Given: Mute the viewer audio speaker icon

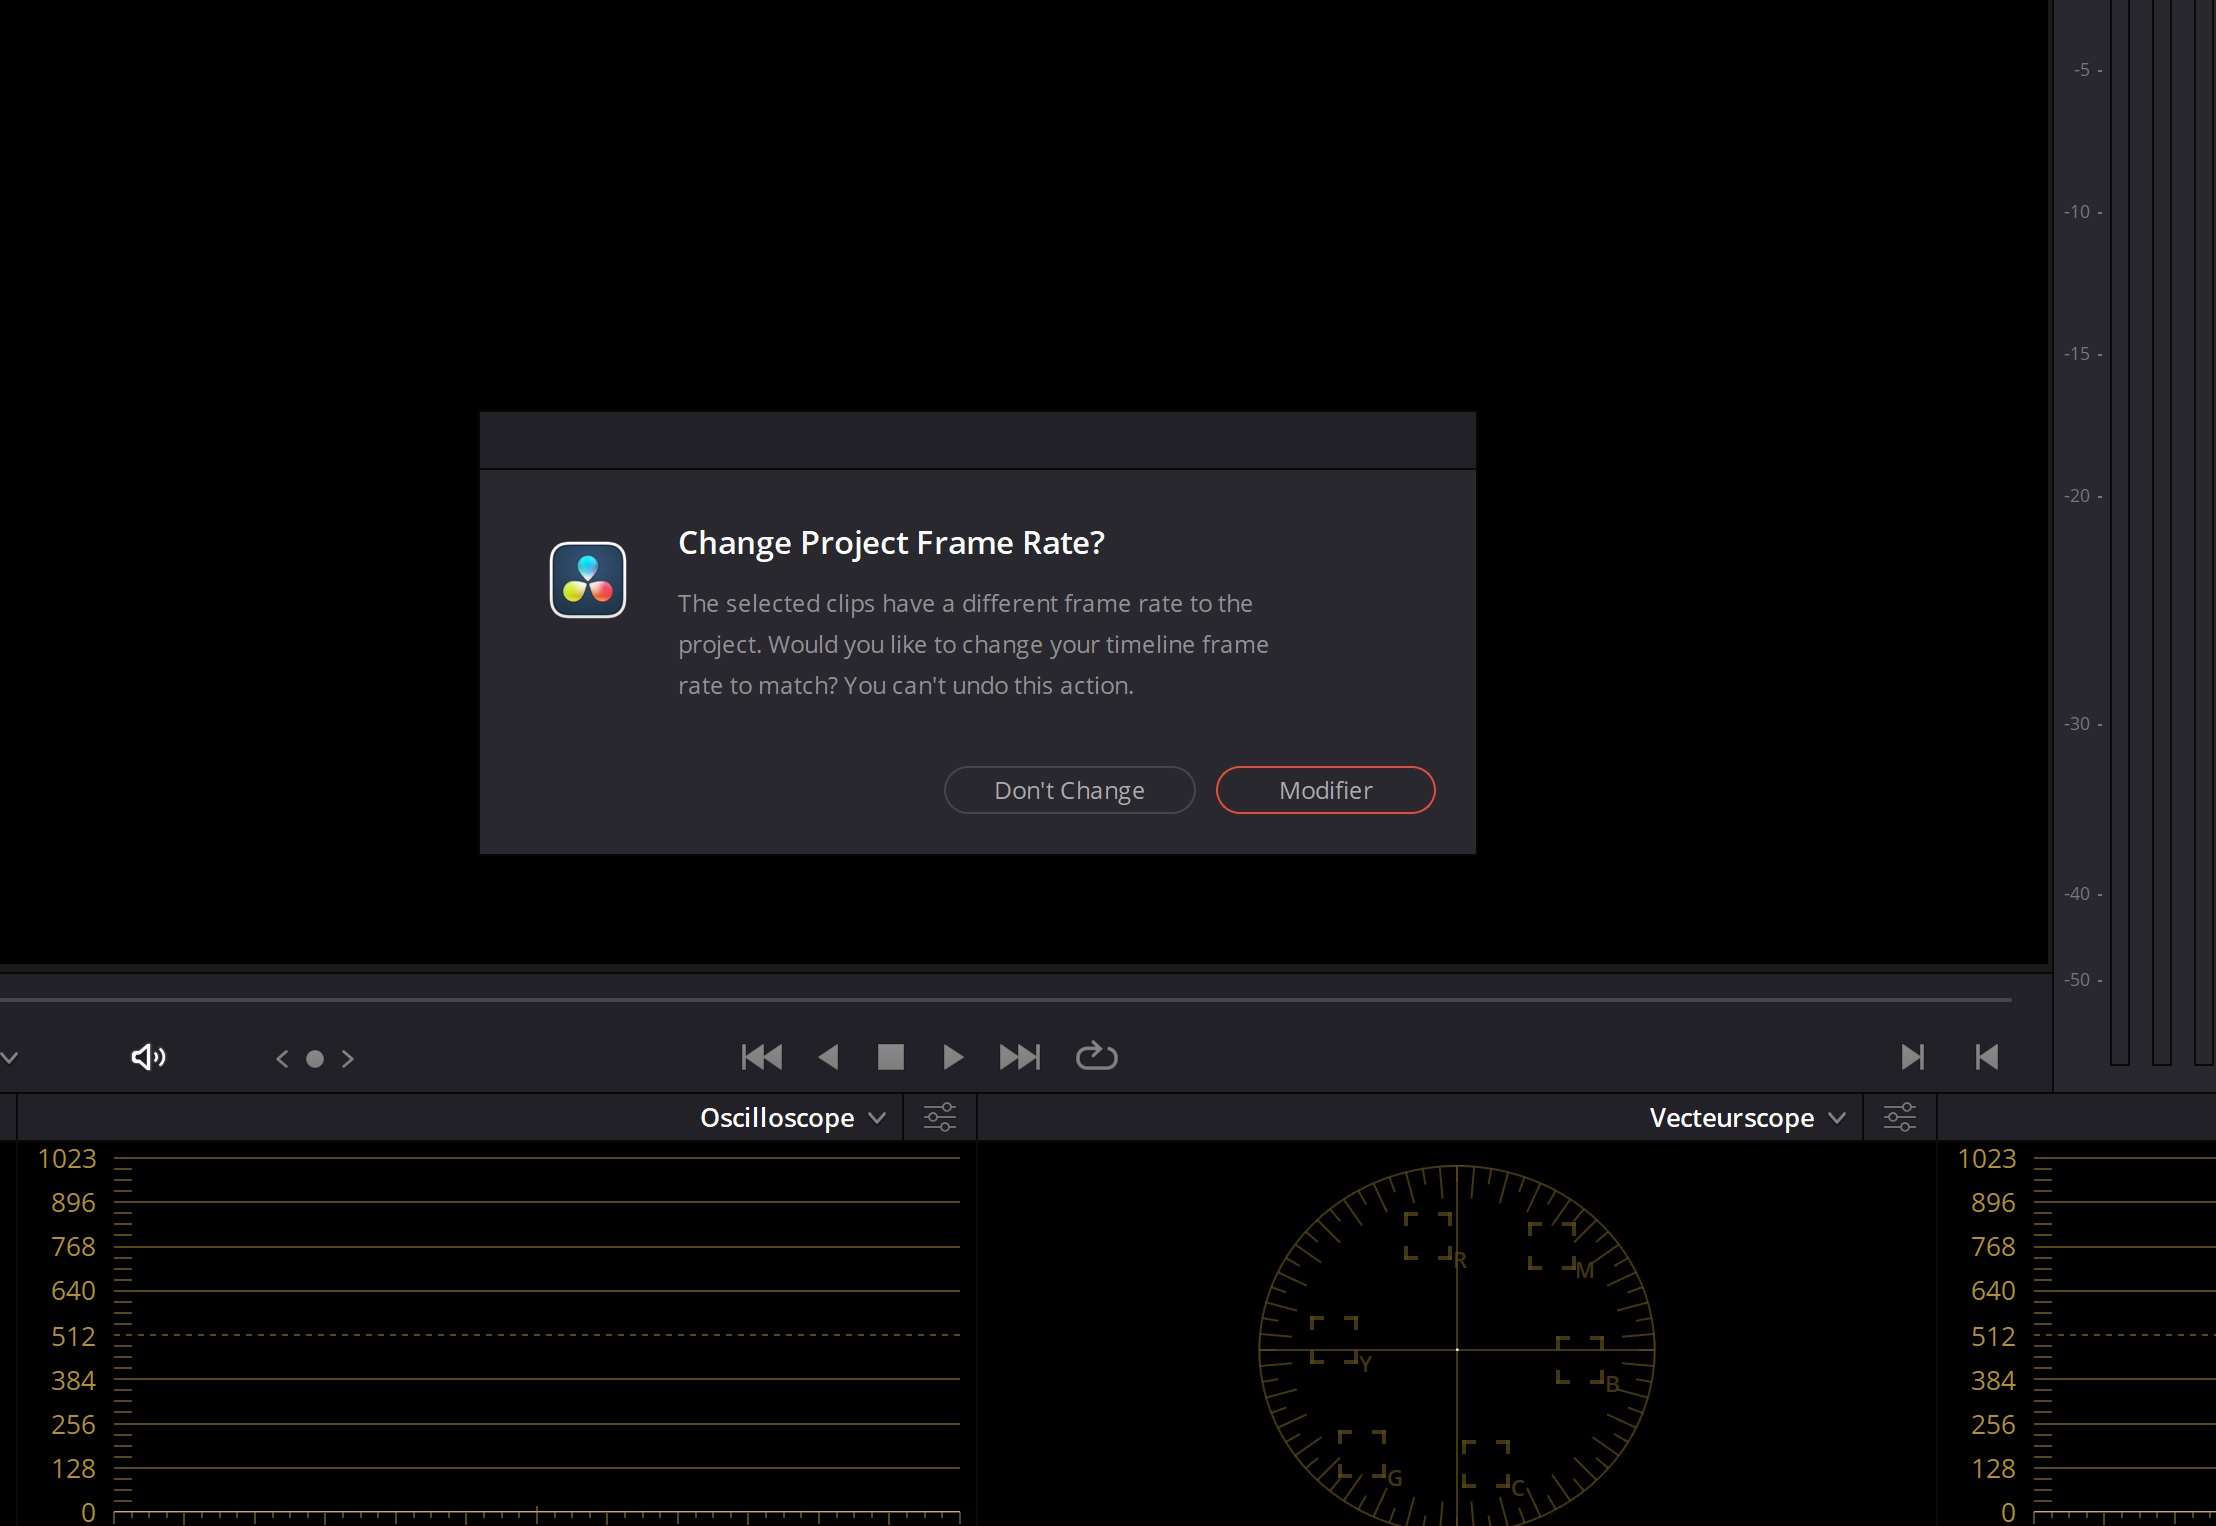Looking at the screenshot, I should 148,1057.
